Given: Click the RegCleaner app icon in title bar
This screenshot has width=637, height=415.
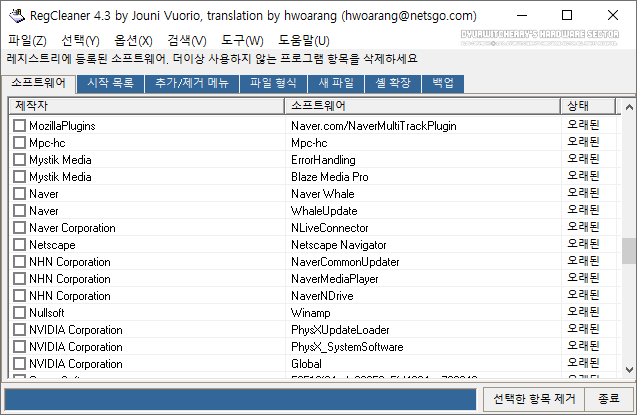Looking at the screenshot, I should (x=17, y=16).
